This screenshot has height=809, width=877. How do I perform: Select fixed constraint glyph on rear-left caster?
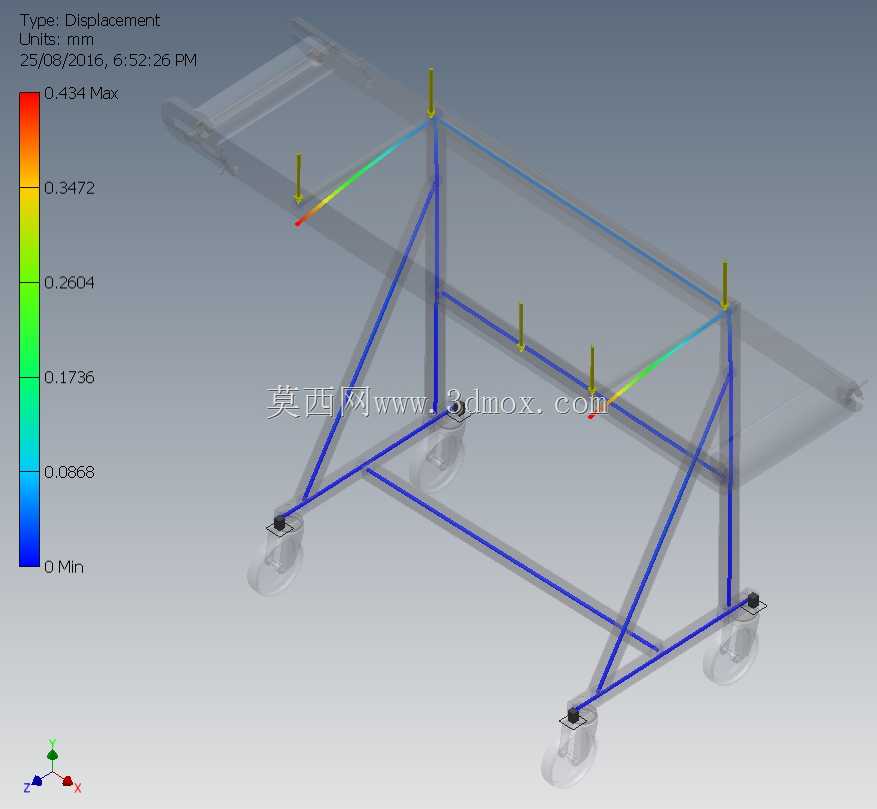[x=458, y=410]
